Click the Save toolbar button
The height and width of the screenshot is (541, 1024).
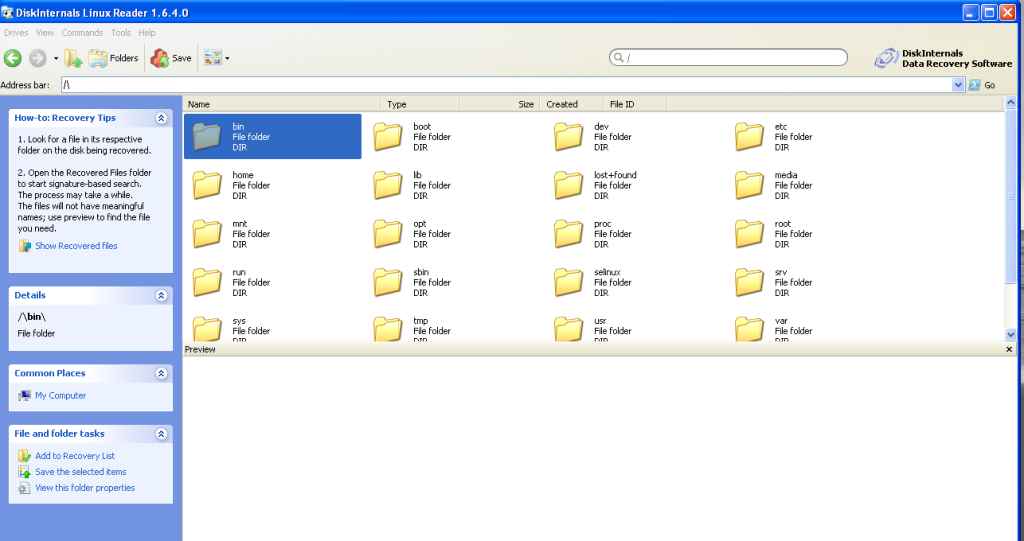pyautogui.click(x=171, y=58)
